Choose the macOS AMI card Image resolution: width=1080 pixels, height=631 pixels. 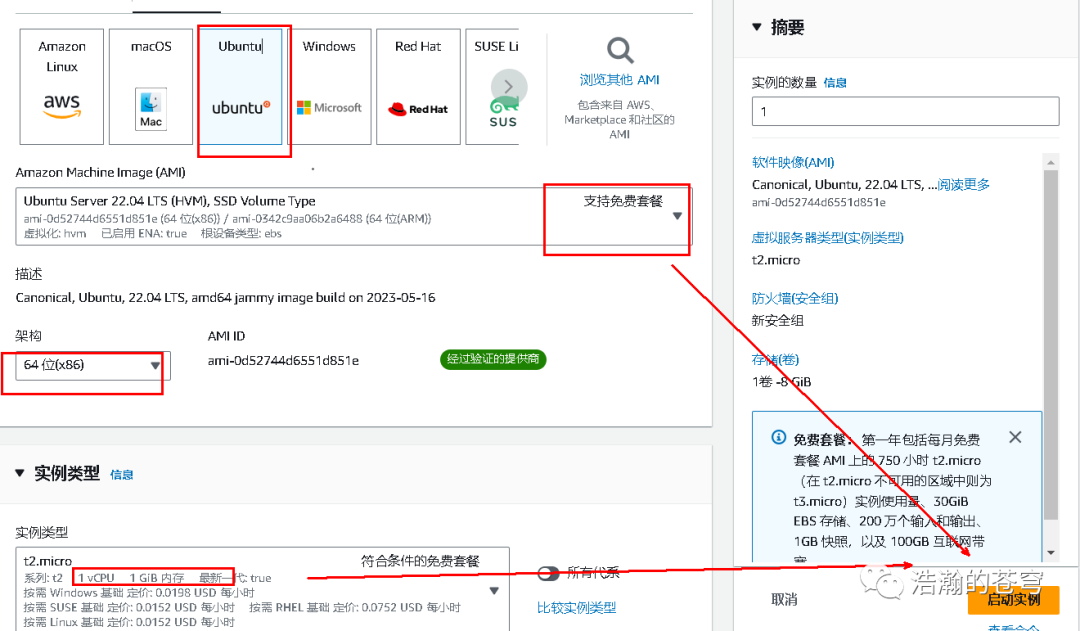click(x=151, y=86)
